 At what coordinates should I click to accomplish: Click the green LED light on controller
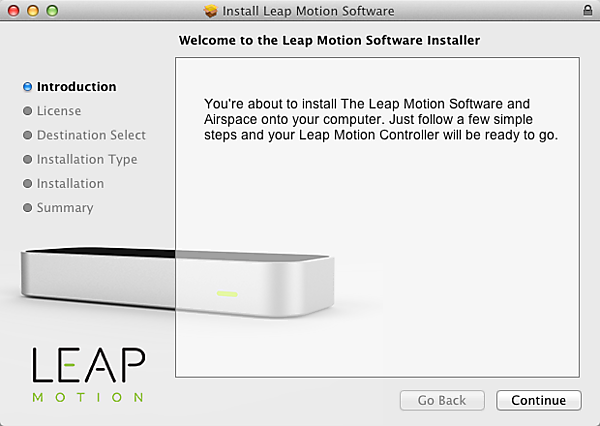click(x=227, y=294)
